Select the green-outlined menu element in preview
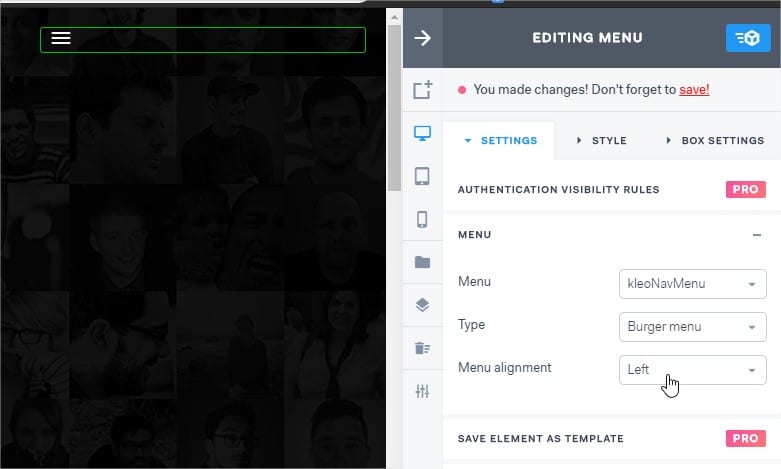The height and width of the screenshot is (469, 781). pyautogui.click(x=203, y=40)
